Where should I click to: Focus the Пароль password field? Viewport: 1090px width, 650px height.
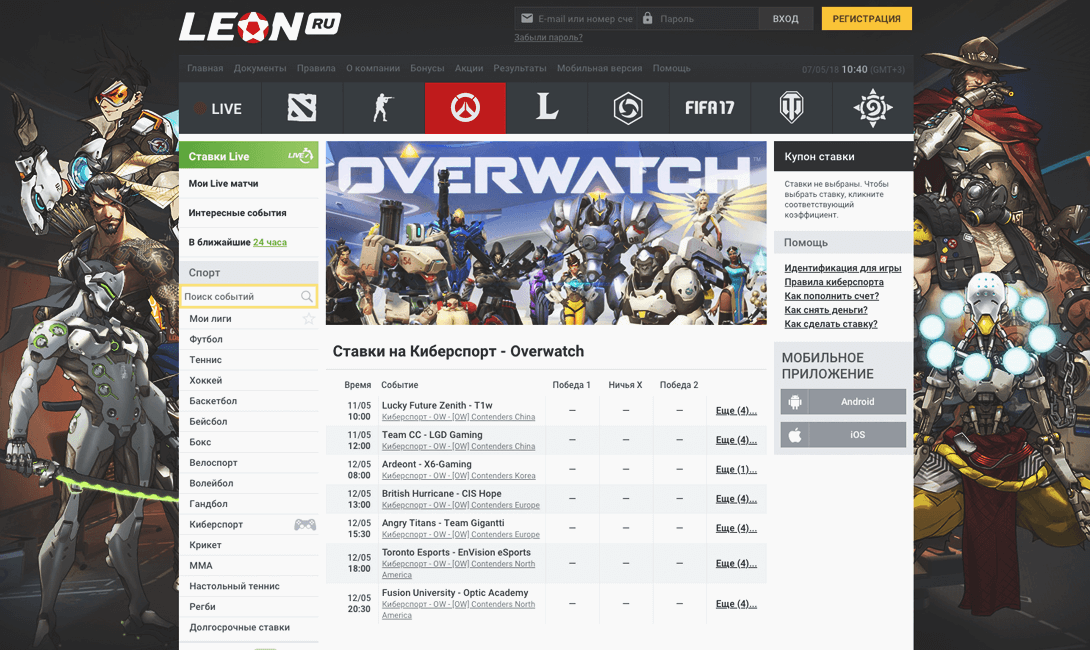click(x=697, y=19)
